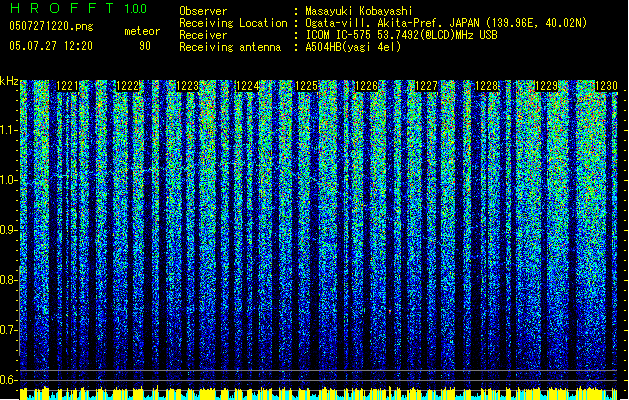Click the 1225 time marker
The width and height of the screenshot is (629, 400).
307,86
